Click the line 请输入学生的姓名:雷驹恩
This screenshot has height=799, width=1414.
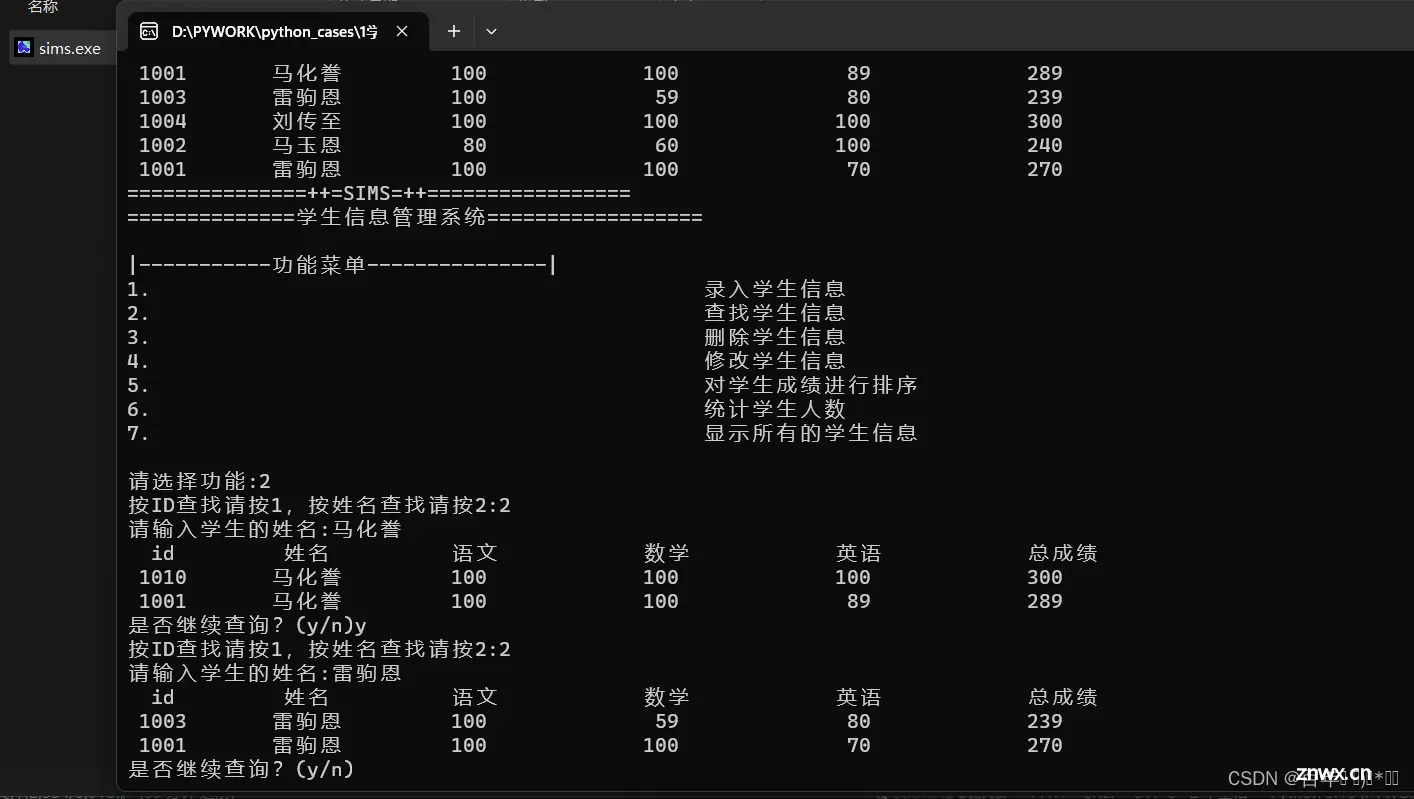click(265, 673)
